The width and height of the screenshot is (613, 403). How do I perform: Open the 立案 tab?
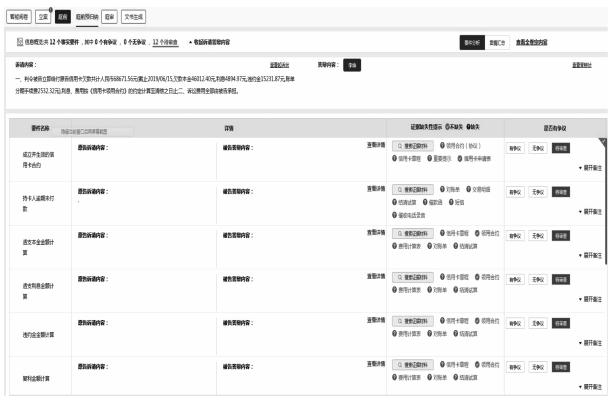(42, 17)
